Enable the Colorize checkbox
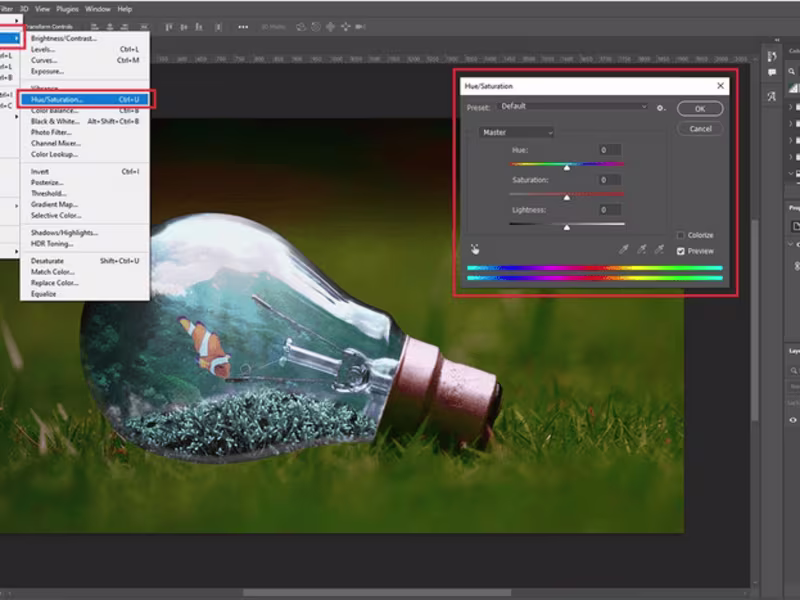800x600 pixels. click(x=680, y=235)
